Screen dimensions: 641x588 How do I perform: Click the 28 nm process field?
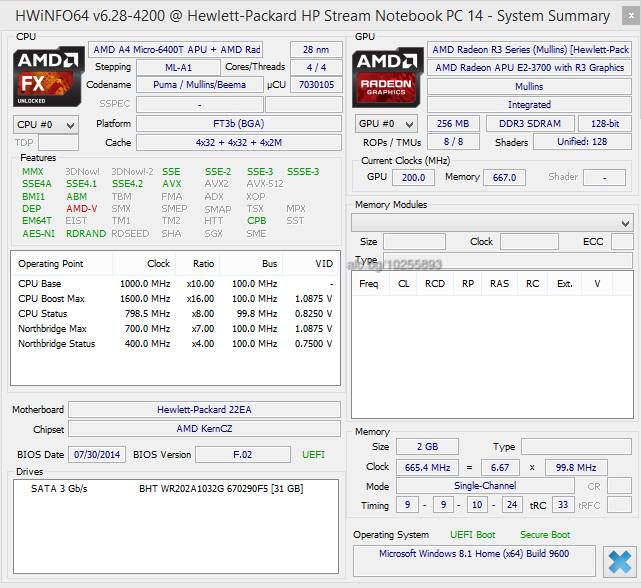[316, 49]
